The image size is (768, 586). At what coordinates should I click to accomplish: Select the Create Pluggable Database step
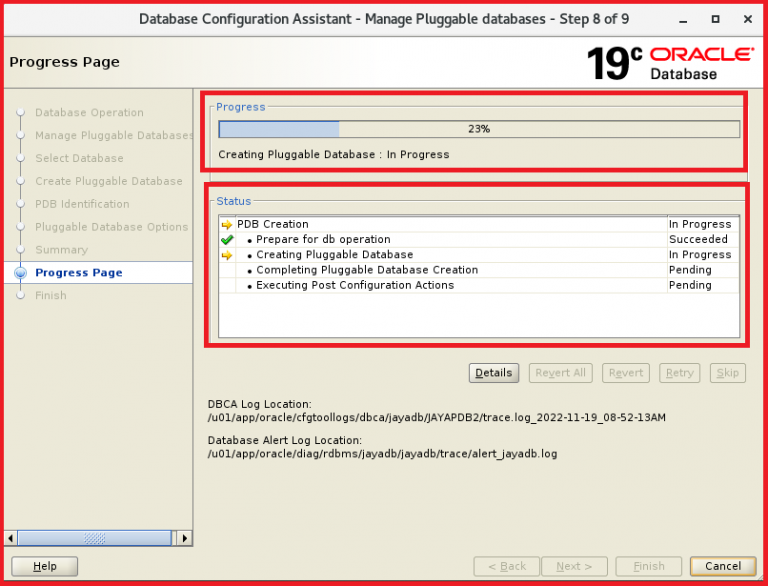(108, 181)
